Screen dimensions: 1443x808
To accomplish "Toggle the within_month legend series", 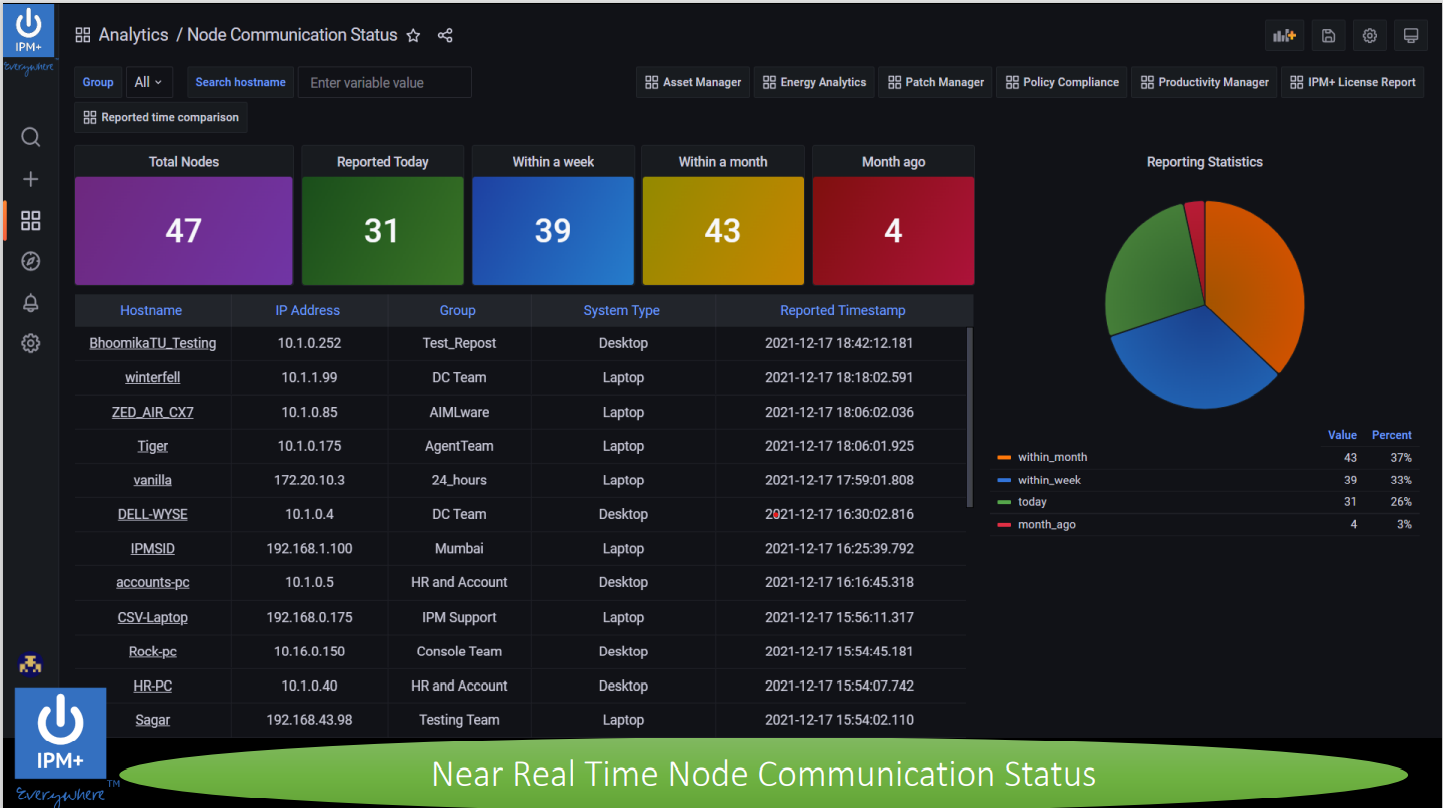I will click(1052, 457).
